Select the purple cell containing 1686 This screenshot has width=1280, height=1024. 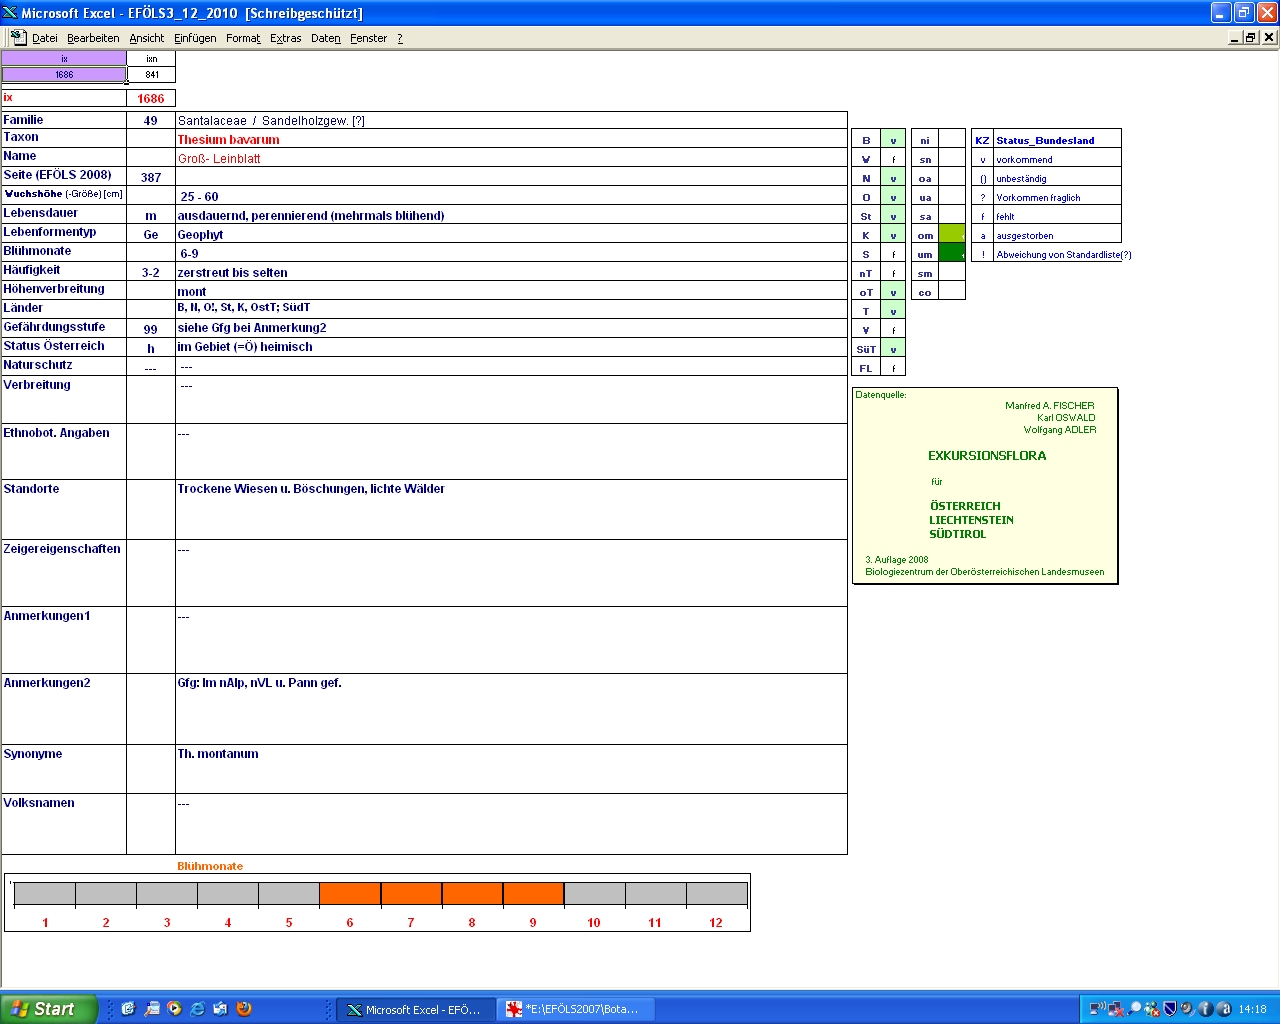coord(64,74)
